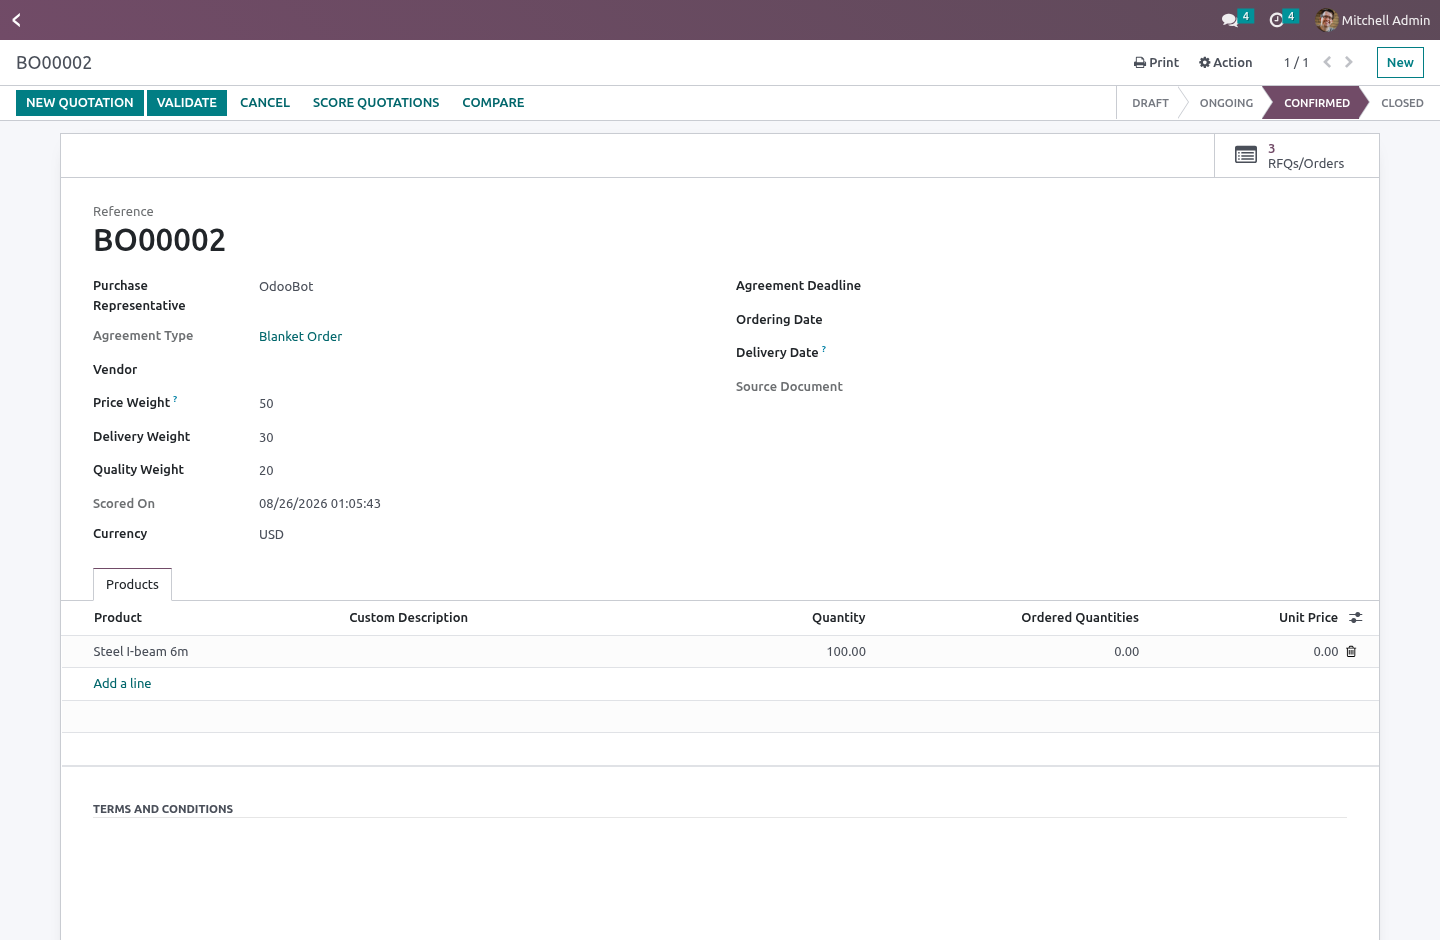Switch to the Products tab
The width and height of the screenshot is (1440, 940).
coord(132,585)
